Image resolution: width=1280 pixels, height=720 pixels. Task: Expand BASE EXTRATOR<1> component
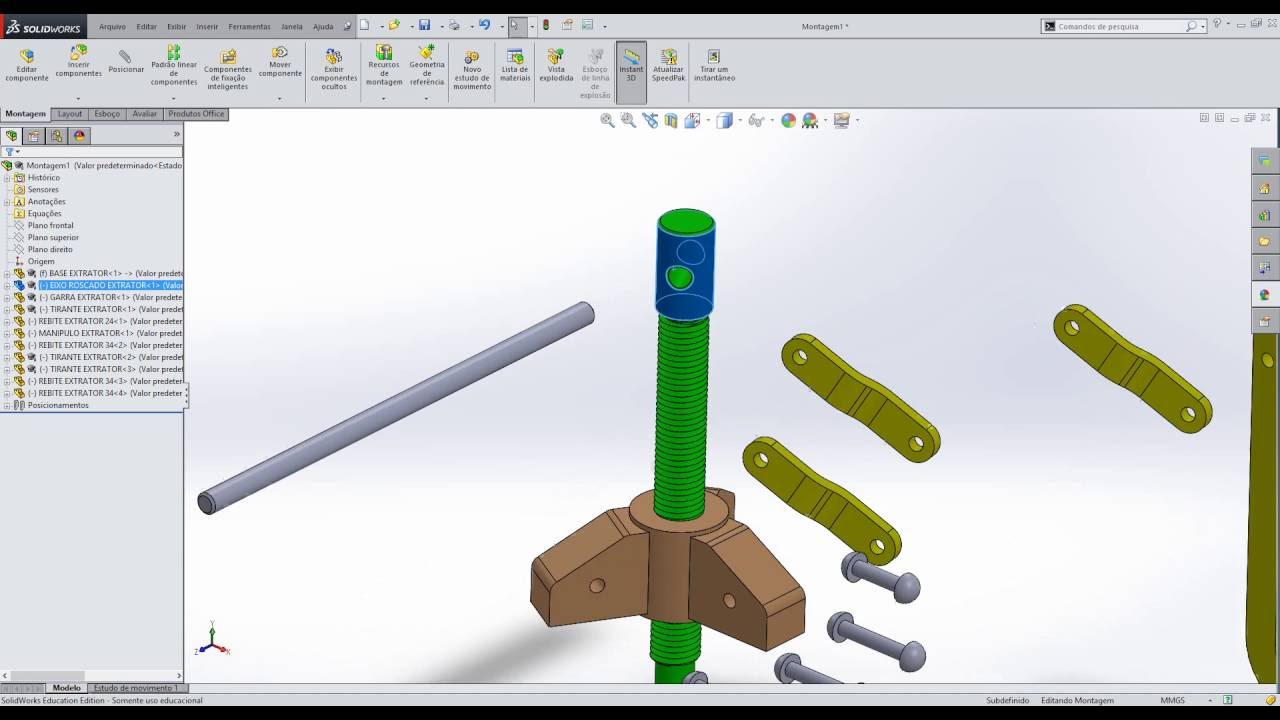point(7,273)
